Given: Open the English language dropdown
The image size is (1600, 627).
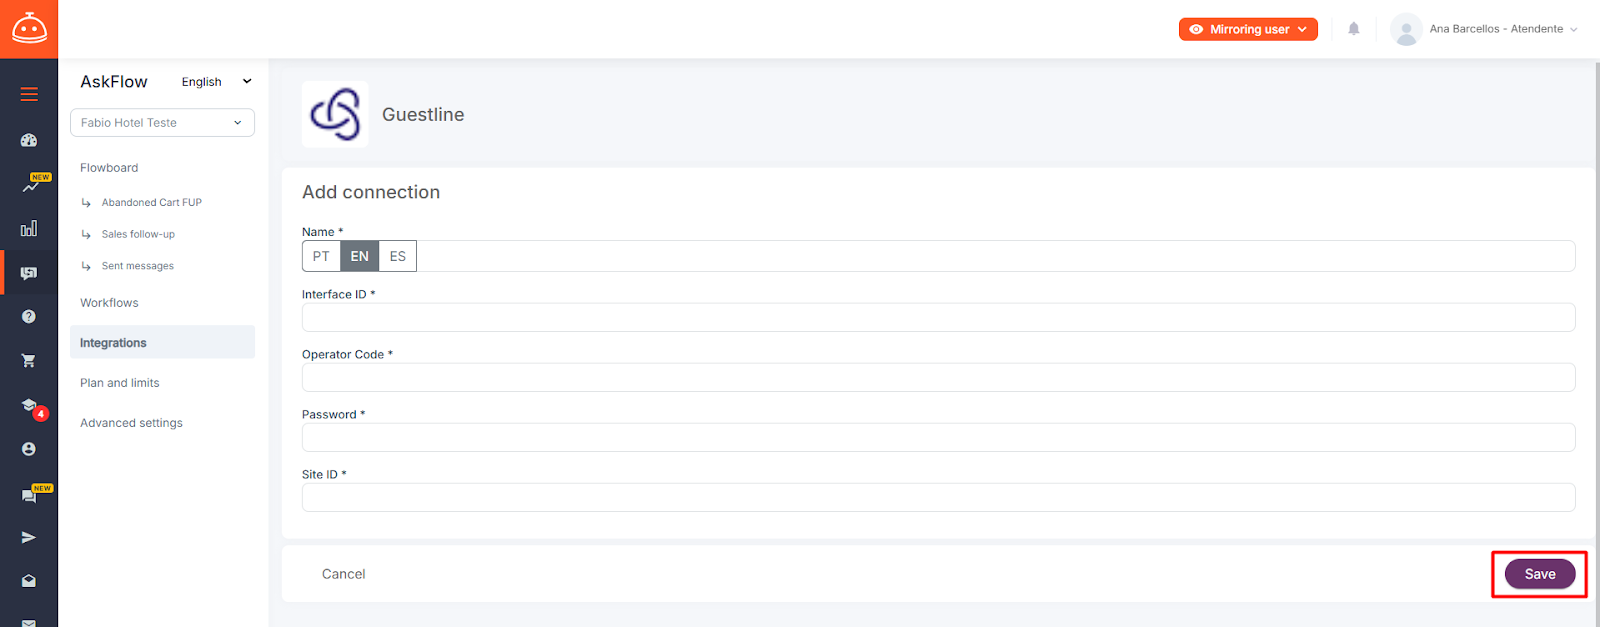Looking at the screenshot, I should tap(216, 82).
